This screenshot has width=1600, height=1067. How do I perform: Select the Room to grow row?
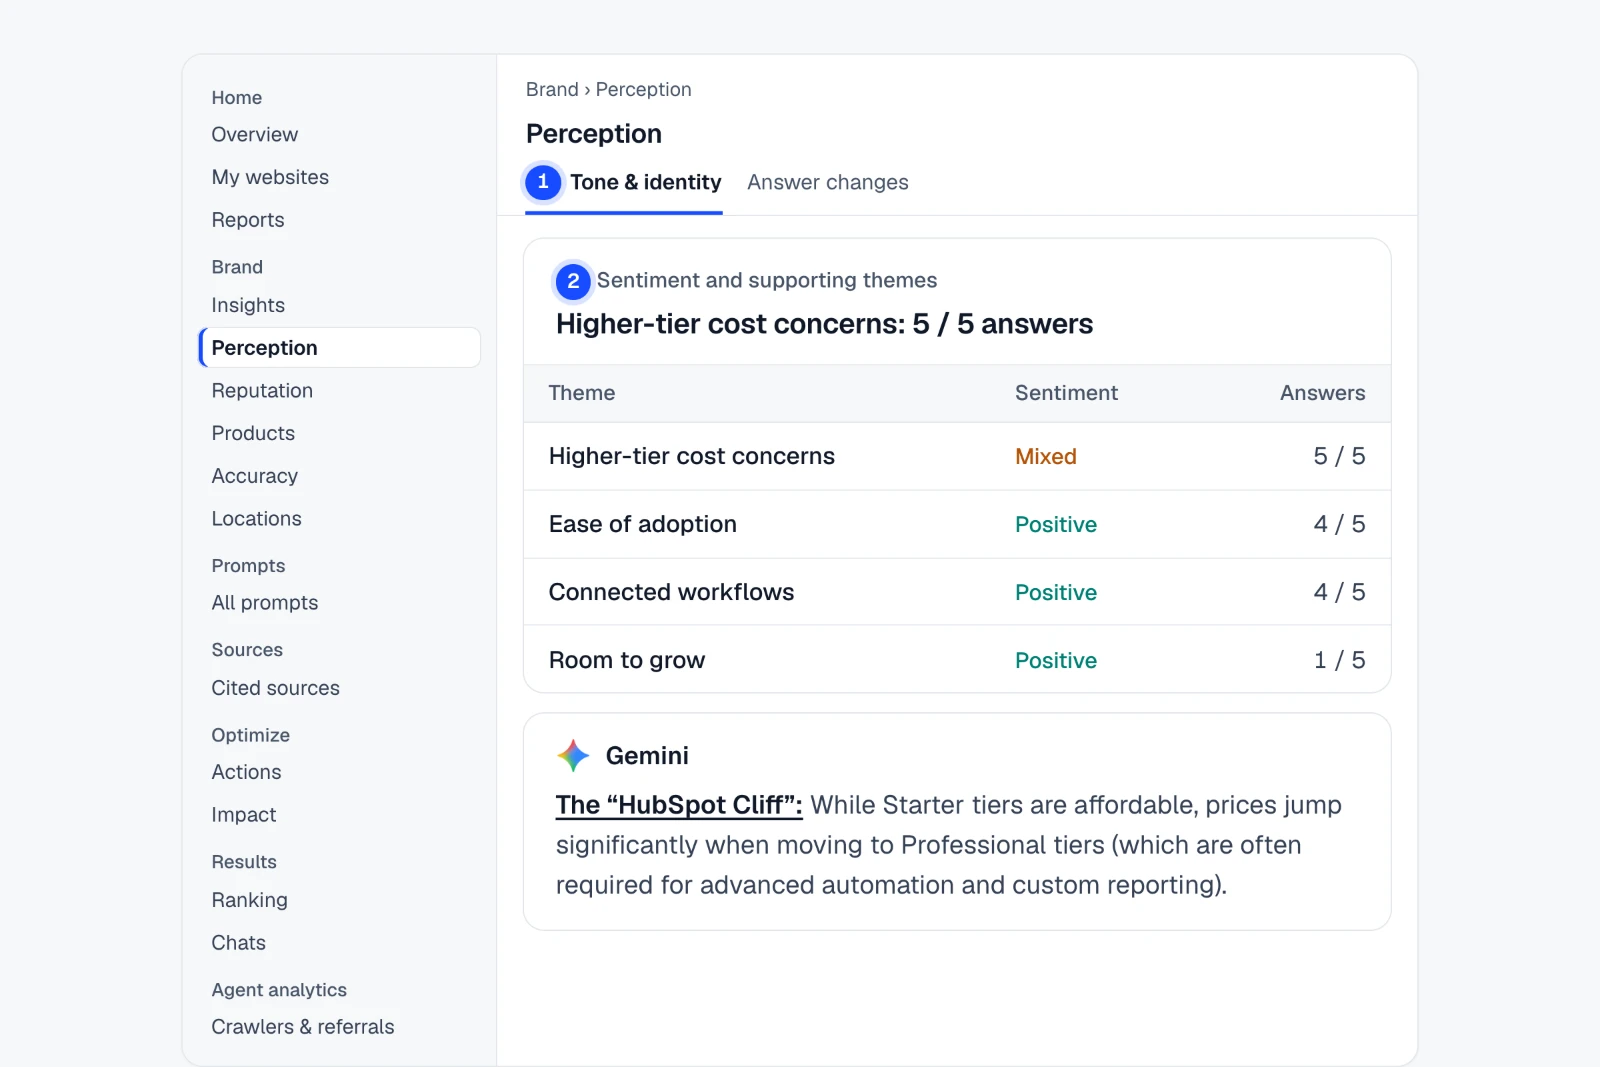pos(957,660)
